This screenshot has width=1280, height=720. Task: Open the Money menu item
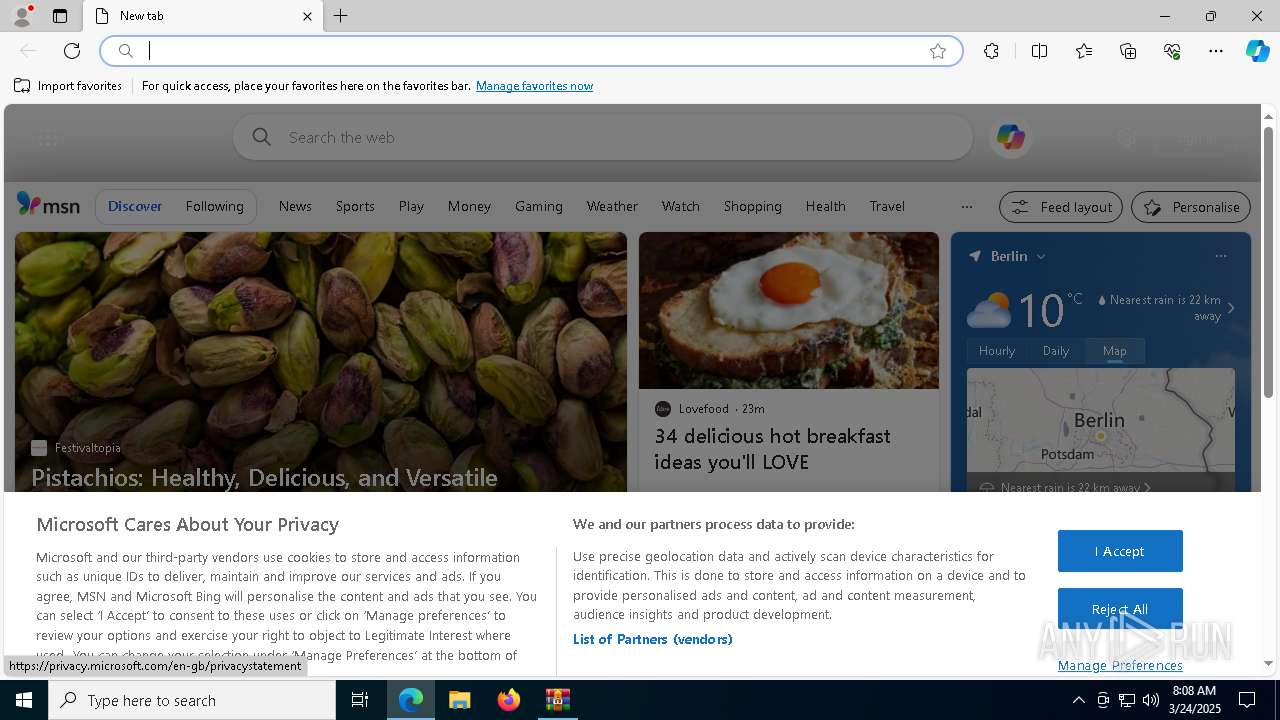click(469, 206)
